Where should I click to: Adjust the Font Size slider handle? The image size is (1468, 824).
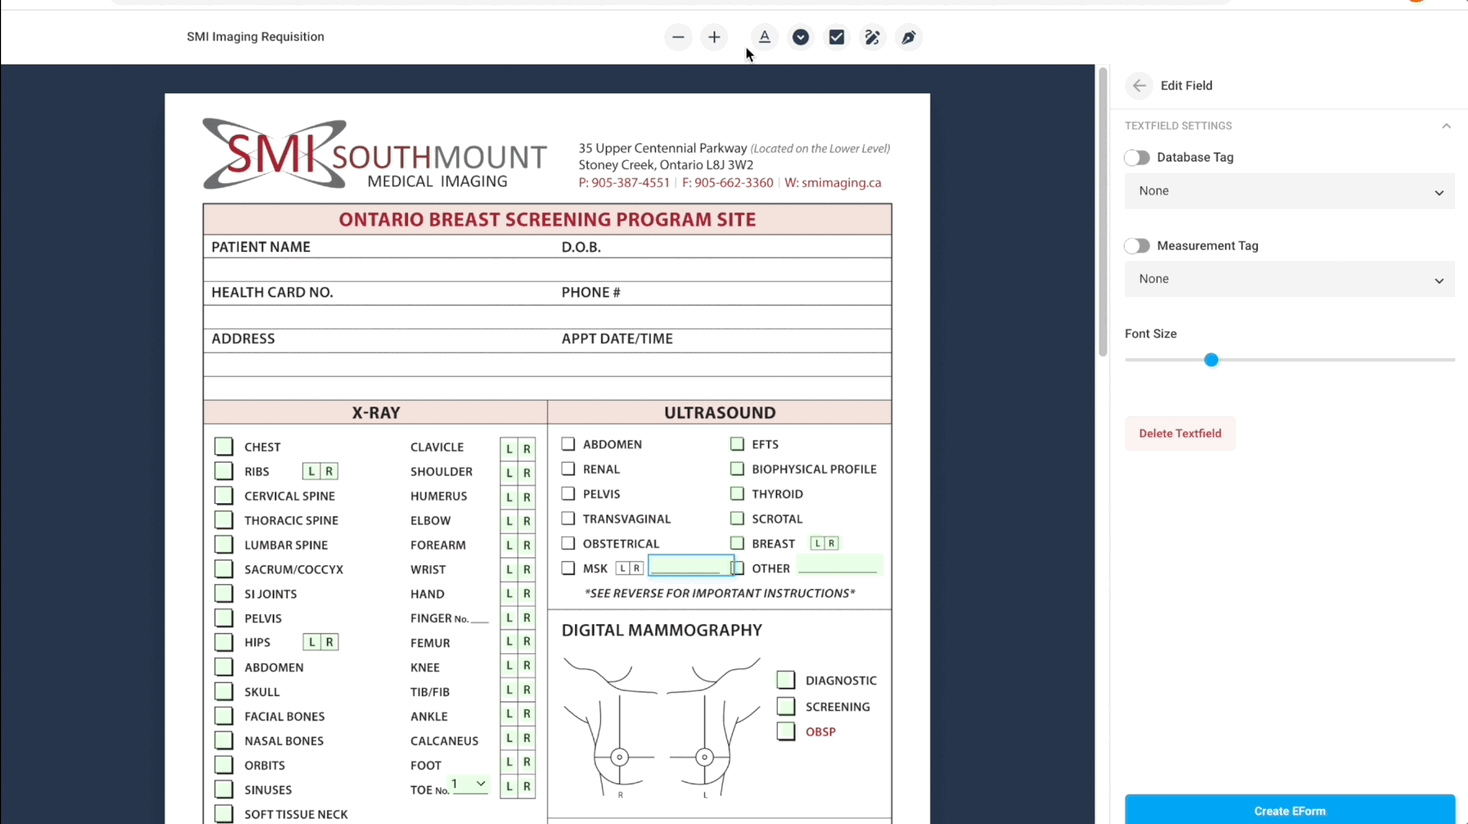(x=1211, y=360)
